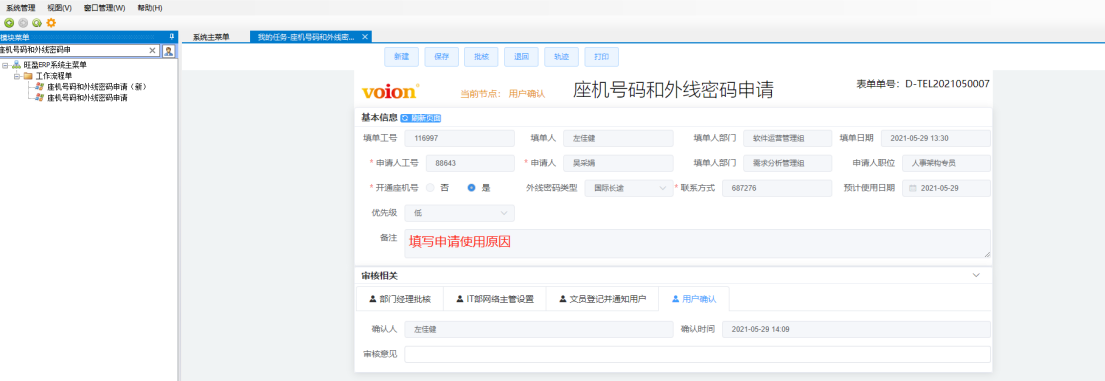Select 否 for 开通座机号
The image size is (1105, 381).
pyautogui.click(x=431, y=188)
